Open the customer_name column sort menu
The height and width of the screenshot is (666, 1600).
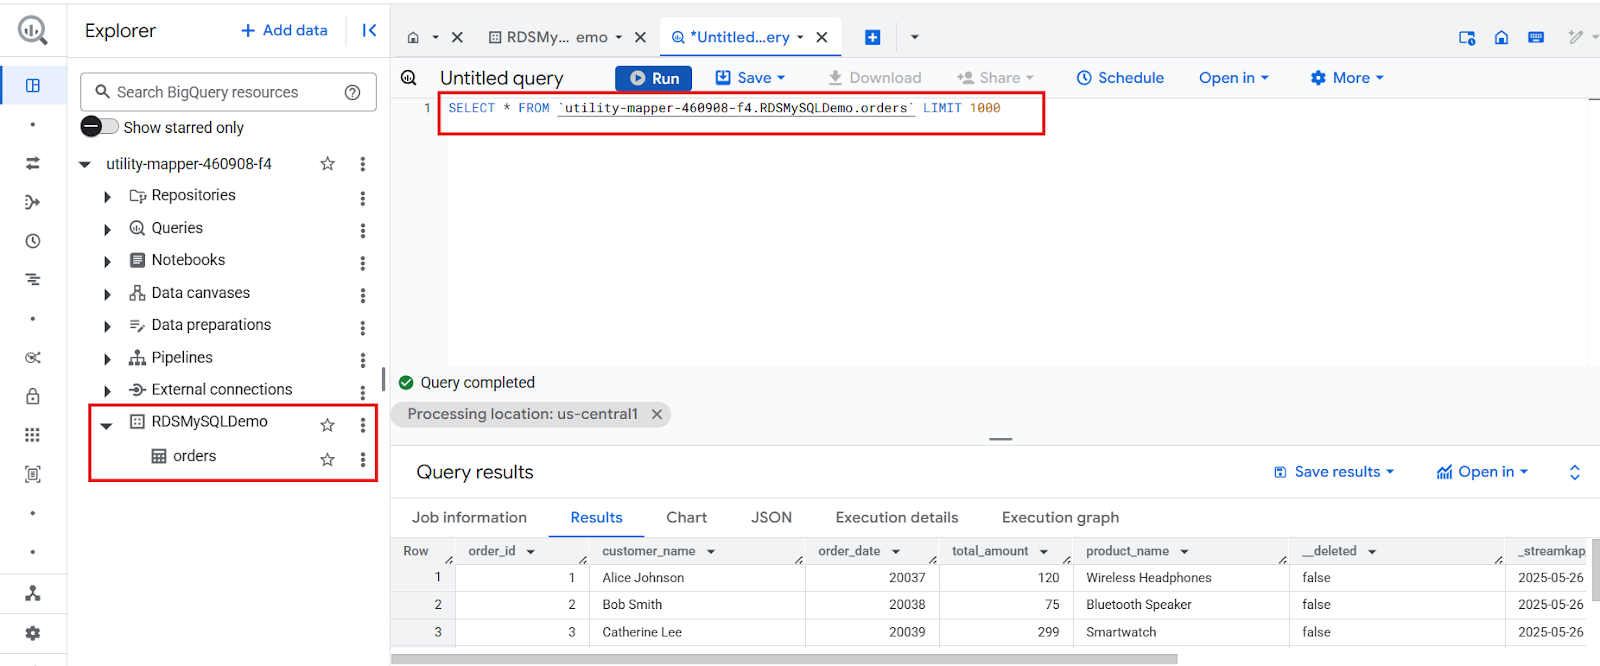(x=711, y=552)
